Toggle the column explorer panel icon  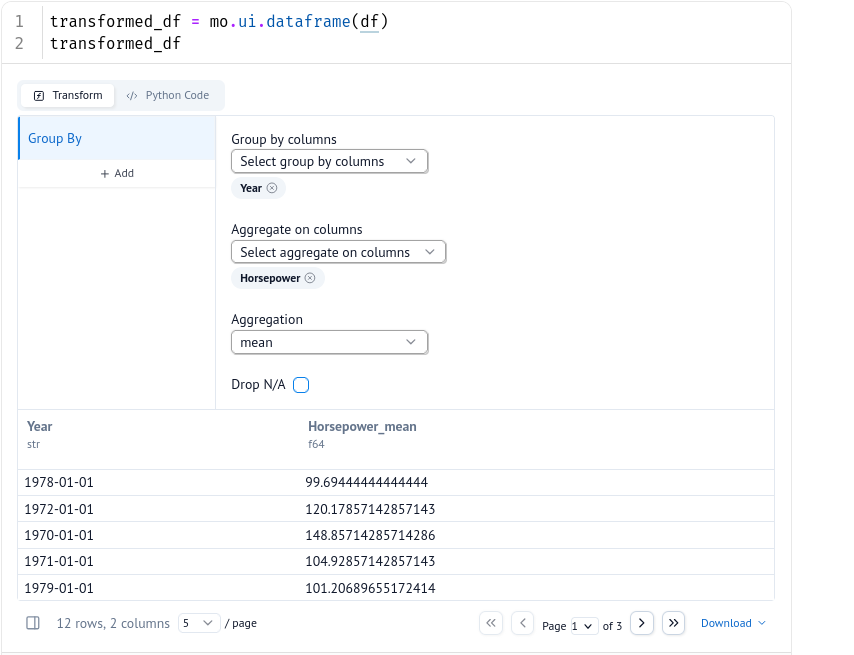(x=33, y=623)
